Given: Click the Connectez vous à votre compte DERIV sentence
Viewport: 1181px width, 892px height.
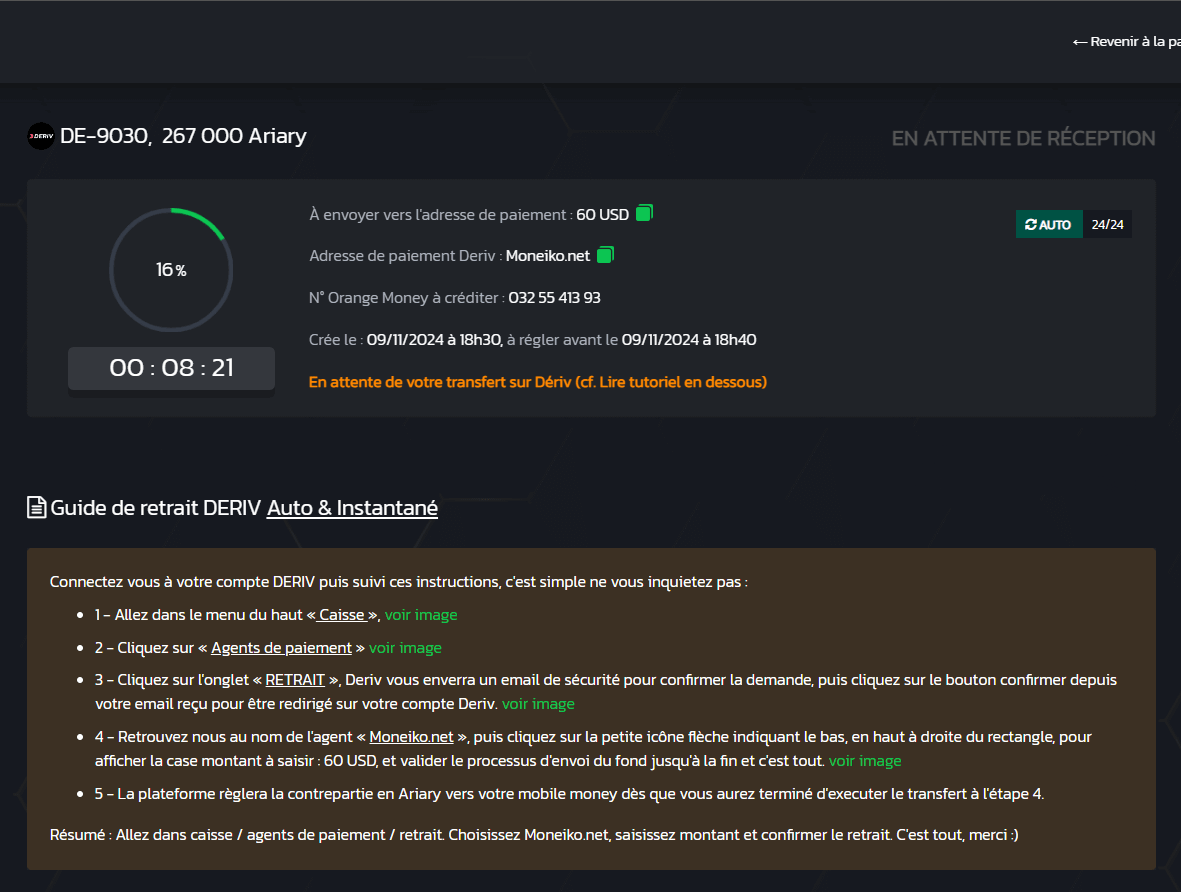Looking at the screenshot, I should pos(398,582).
